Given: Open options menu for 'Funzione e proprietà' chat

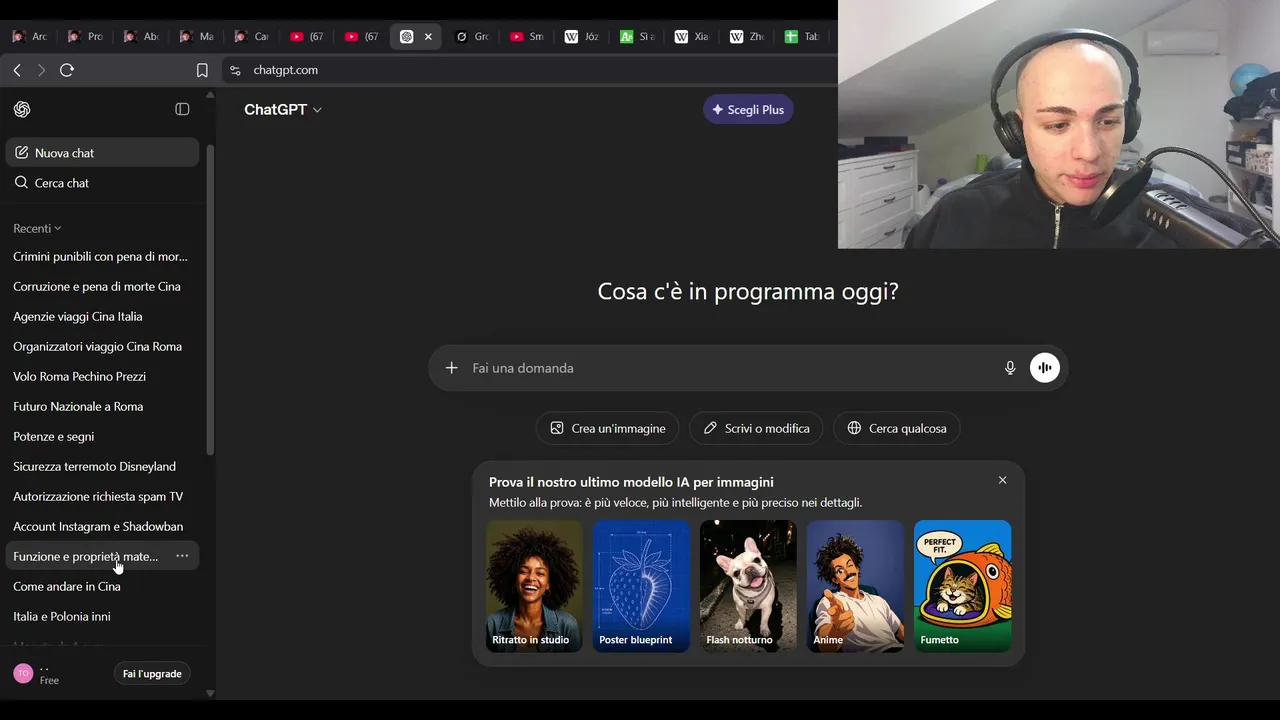Looking at the screenshot, I should click(182, 556).
